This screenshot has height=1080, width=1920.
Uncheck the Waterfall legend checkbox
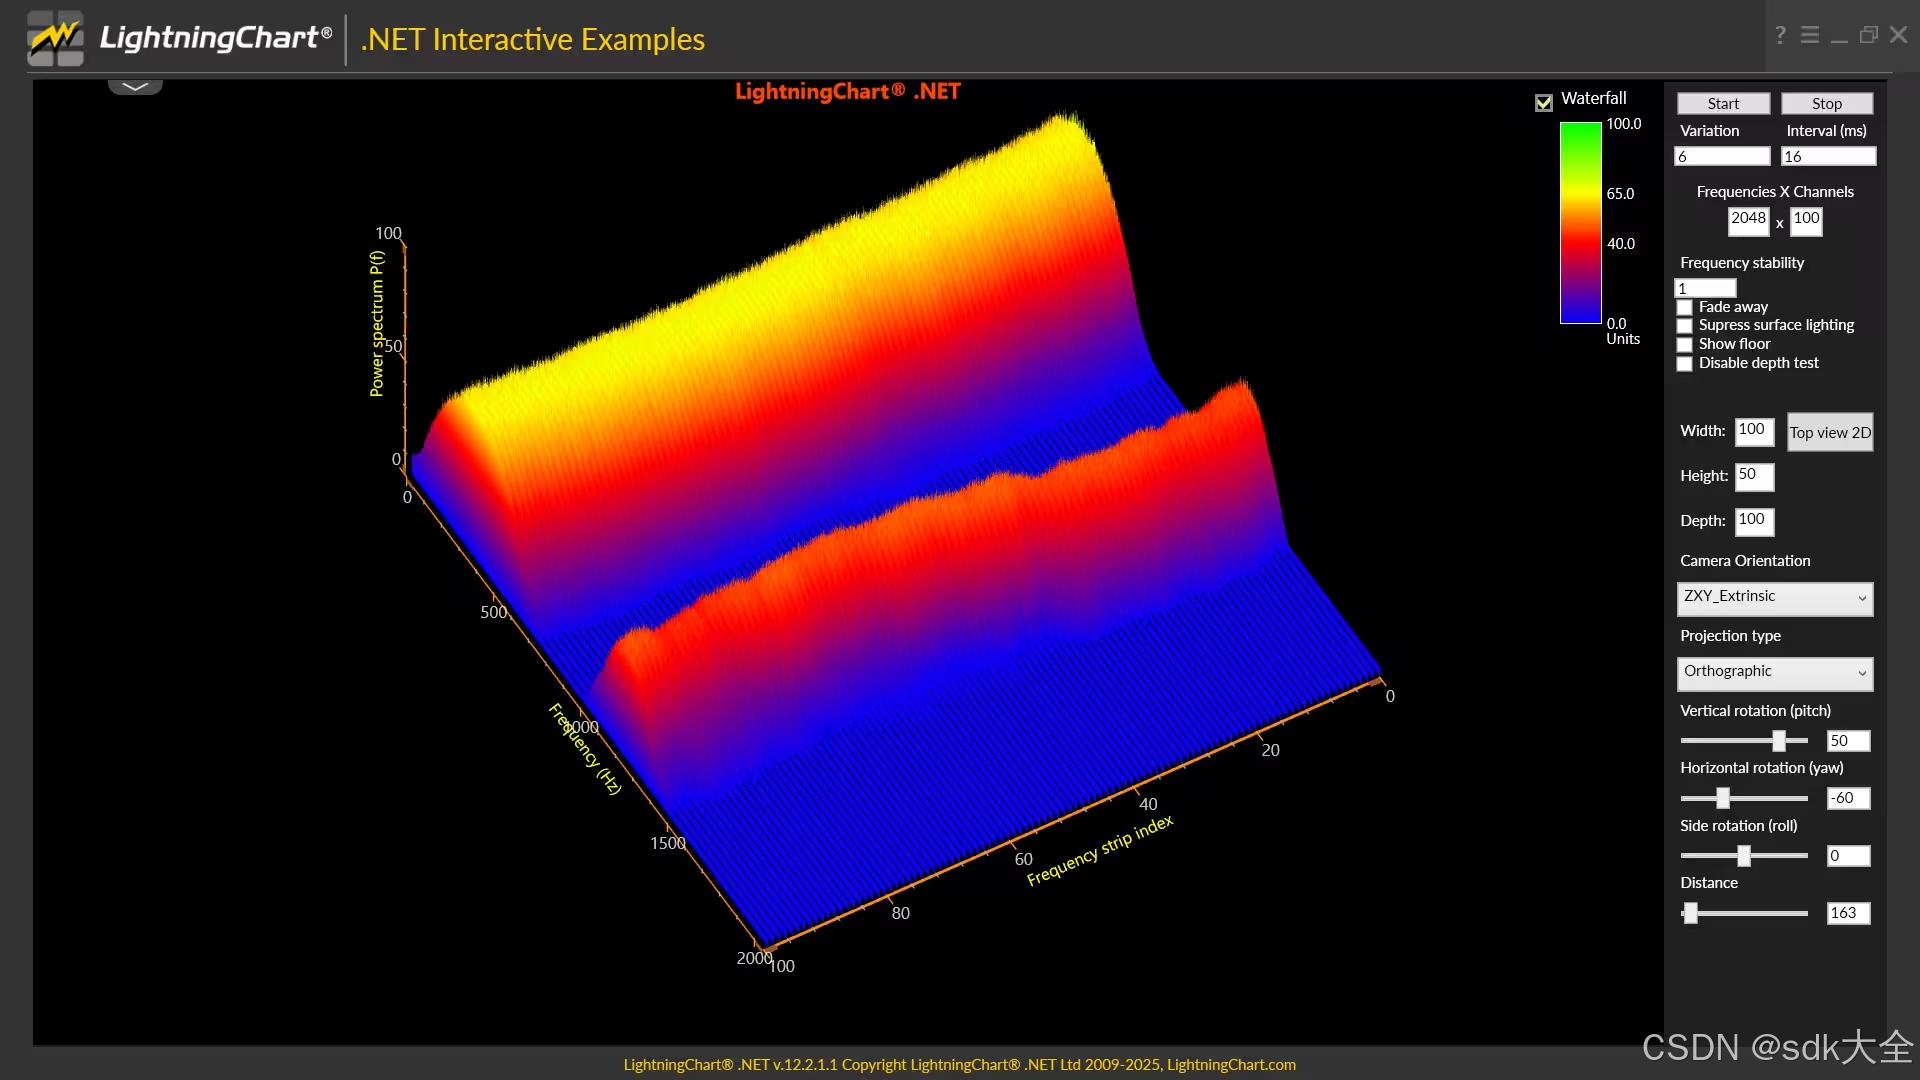tap(1544, 102)
